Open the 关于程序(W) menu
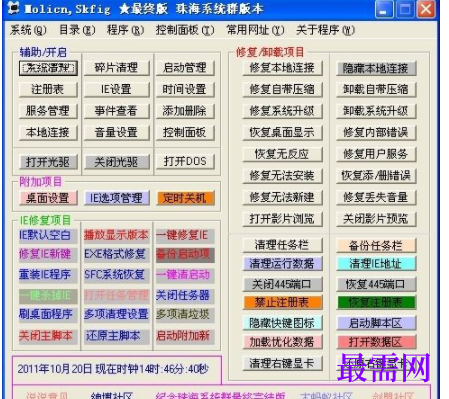This screenshot has width=449, height=399. (x=325, y=30)
